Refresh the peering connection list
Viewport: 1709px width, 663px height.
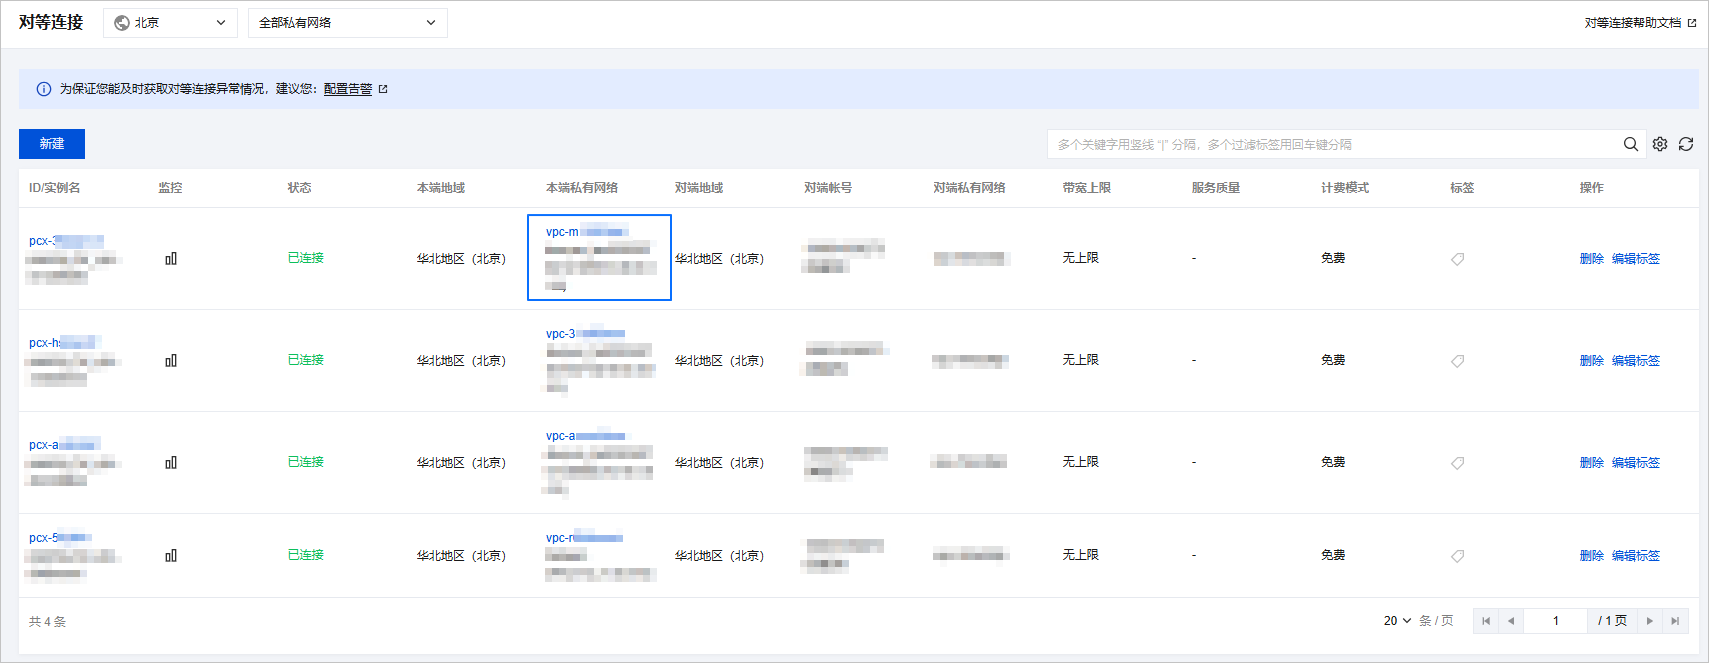(x=1686, y=144)
